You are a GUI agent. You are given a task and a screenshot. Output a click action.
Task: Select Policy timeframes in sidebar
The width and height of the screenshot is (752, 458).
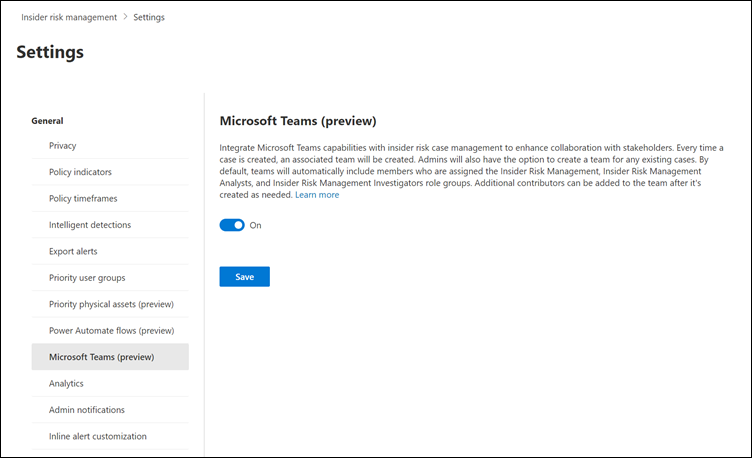110,198
